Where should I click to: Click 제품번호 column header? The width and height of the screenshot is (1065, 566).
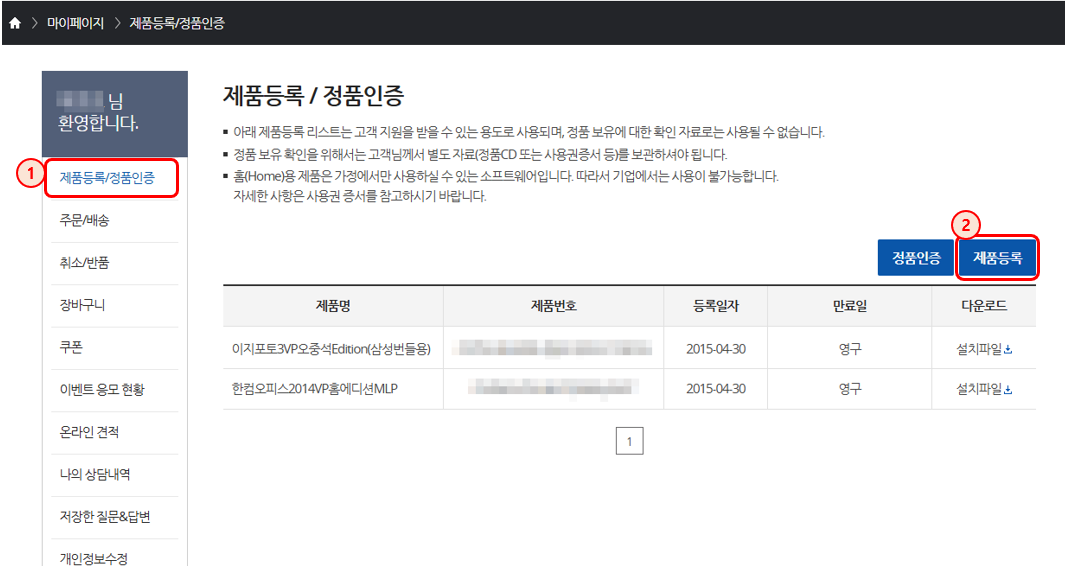(x=554, y=306)
